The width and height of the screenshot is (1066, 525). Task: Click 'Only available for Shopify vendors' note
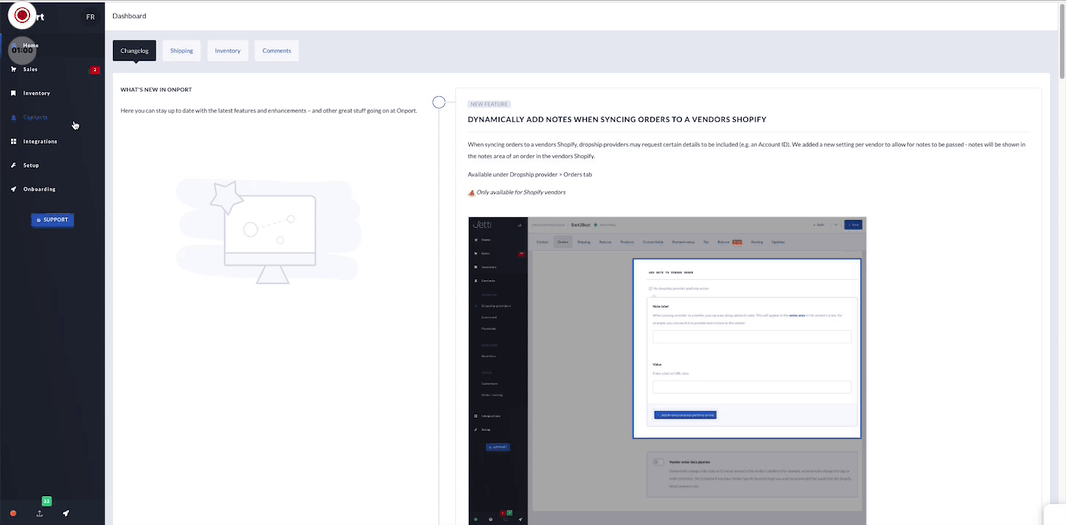(521, 192)
